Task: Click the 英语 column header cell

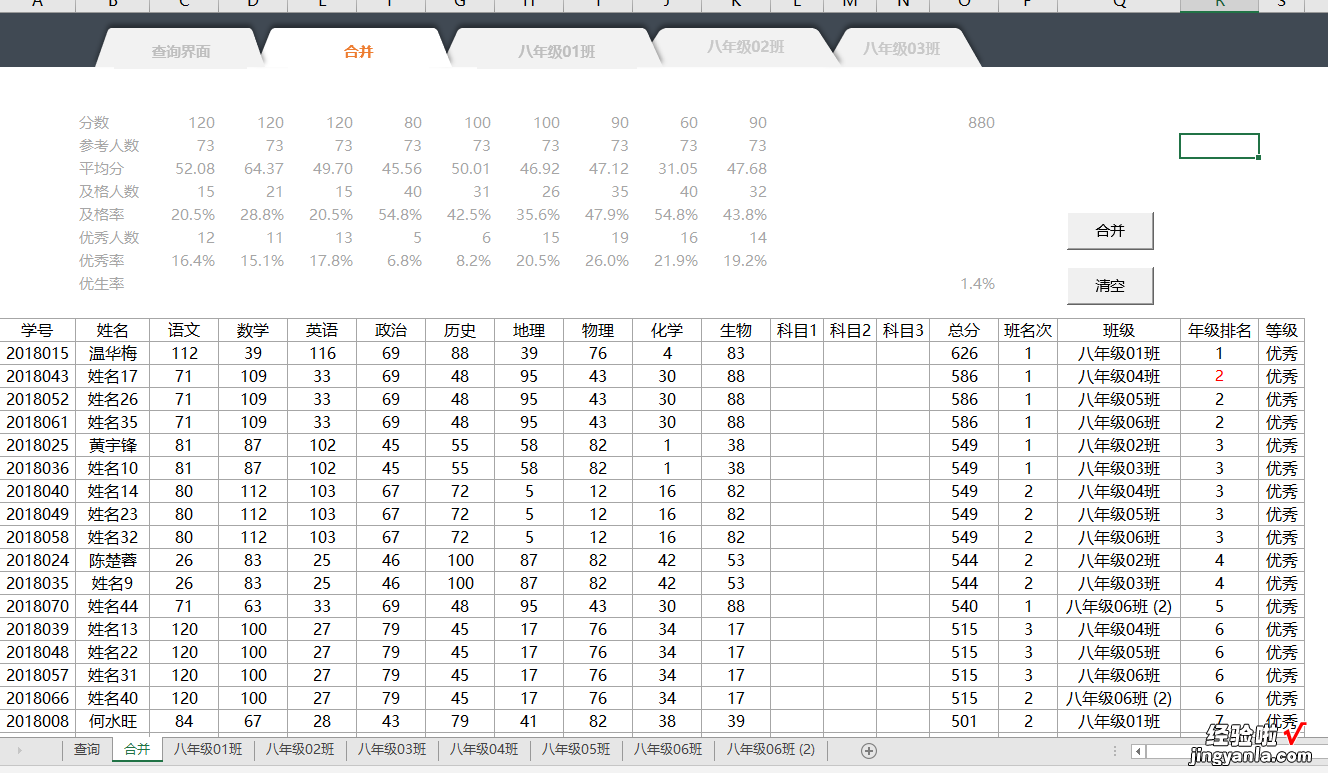Action: tap(322, 330)
